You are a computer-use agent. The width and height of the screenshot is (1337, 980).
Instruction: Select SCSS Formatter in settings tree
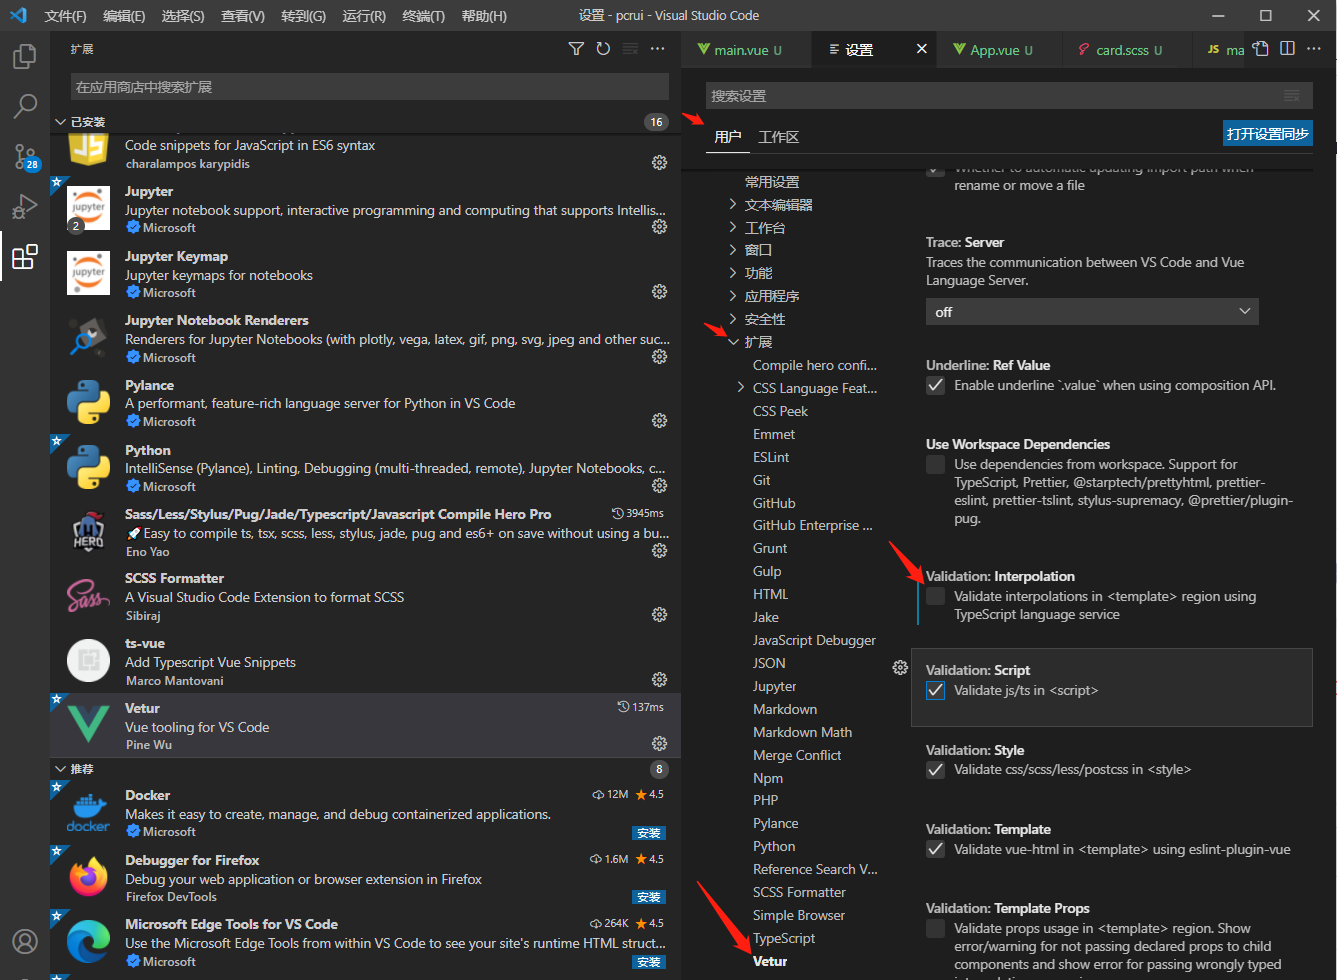pos(799,892)
